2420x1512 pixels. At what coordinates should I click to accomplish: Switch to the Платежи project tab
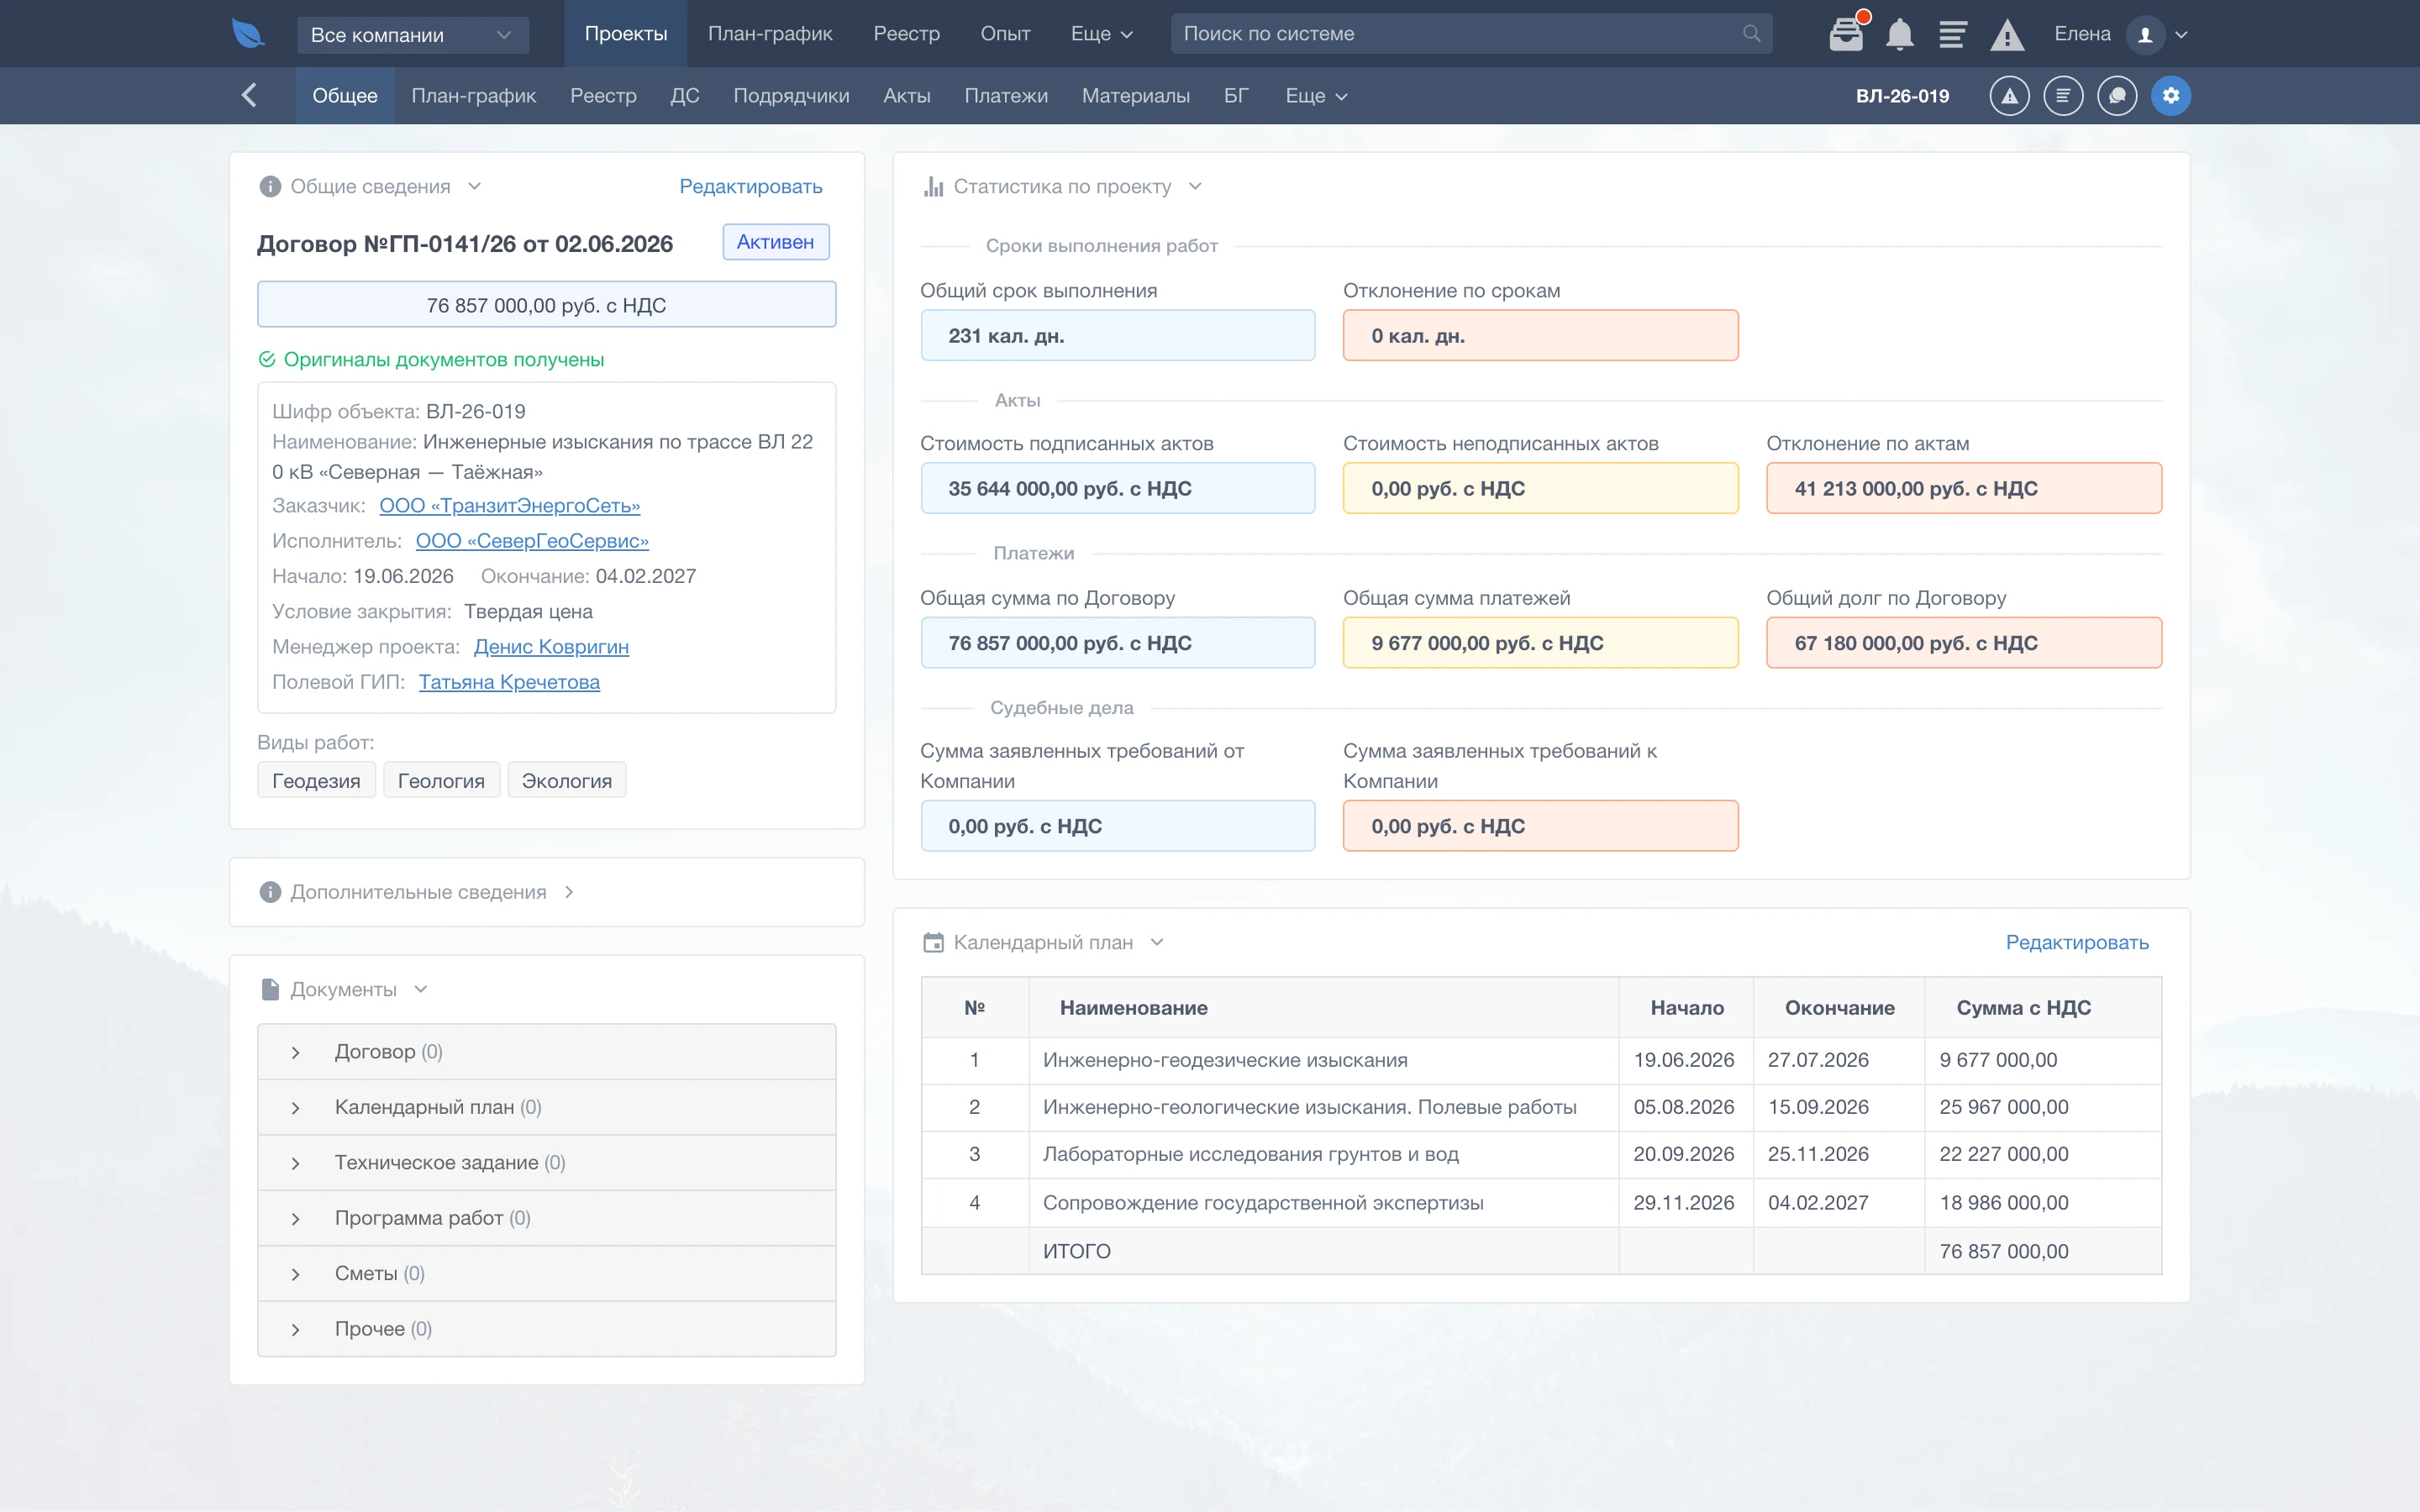coord(1006,96)
